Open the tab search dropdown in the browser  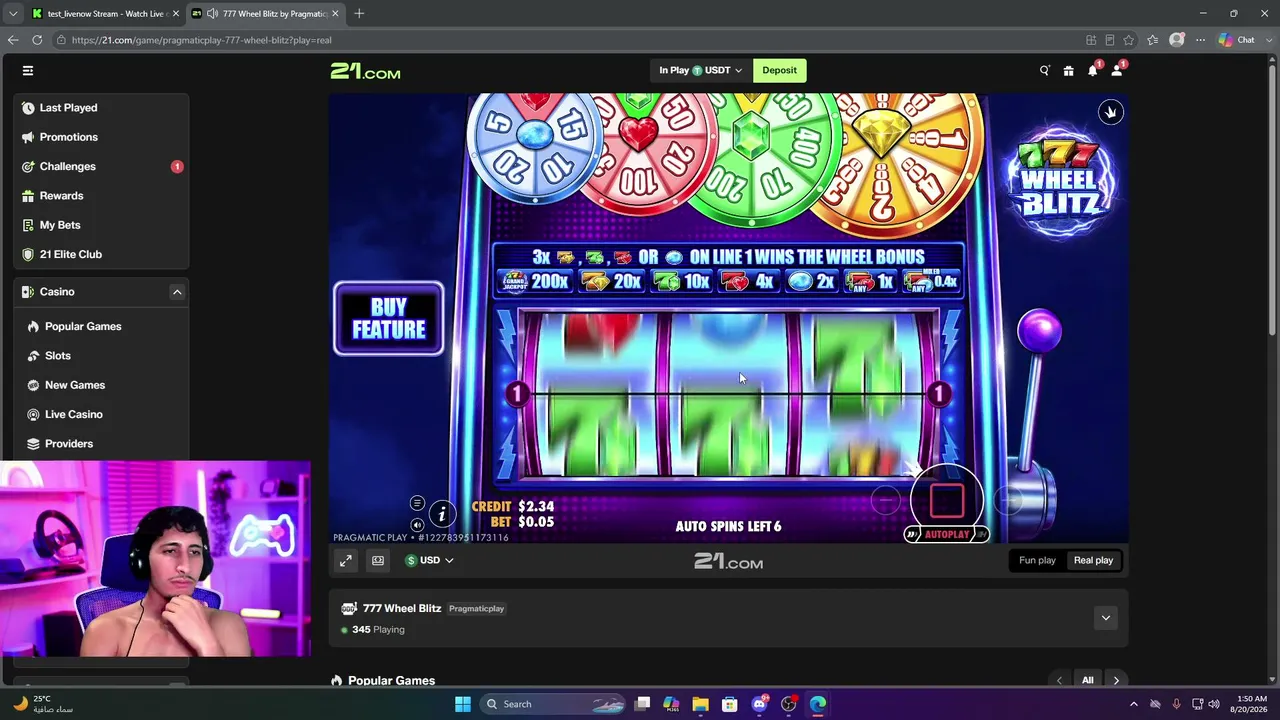click(x=13, y=13)
